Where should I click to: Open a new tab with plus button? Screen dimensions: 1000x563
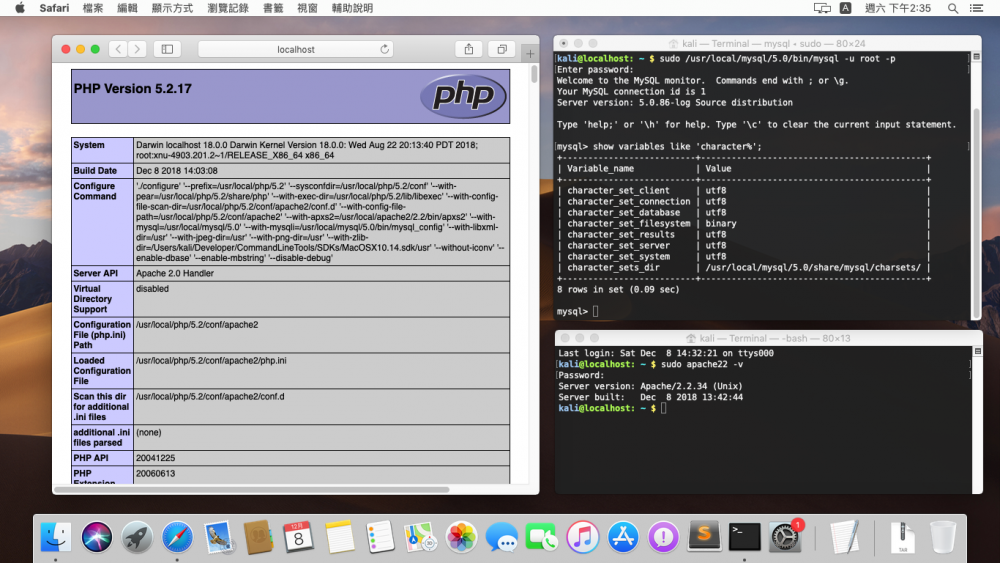(530, 54)
